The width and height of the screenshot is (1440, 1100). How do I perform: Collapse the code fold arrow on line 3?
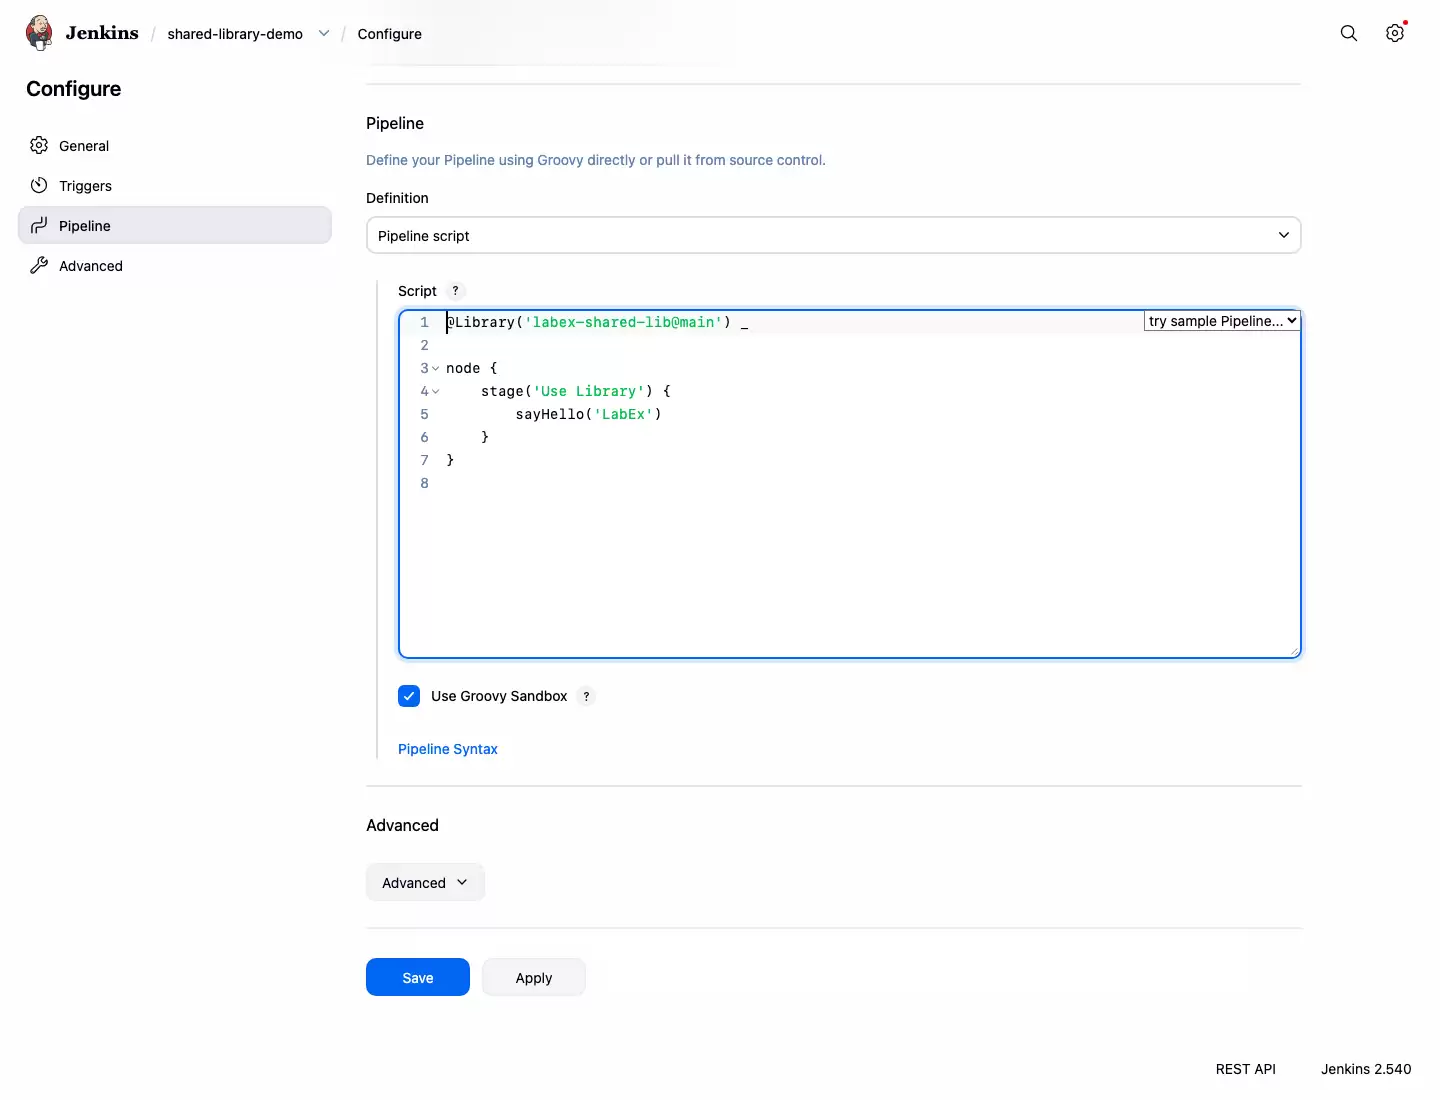435,369
